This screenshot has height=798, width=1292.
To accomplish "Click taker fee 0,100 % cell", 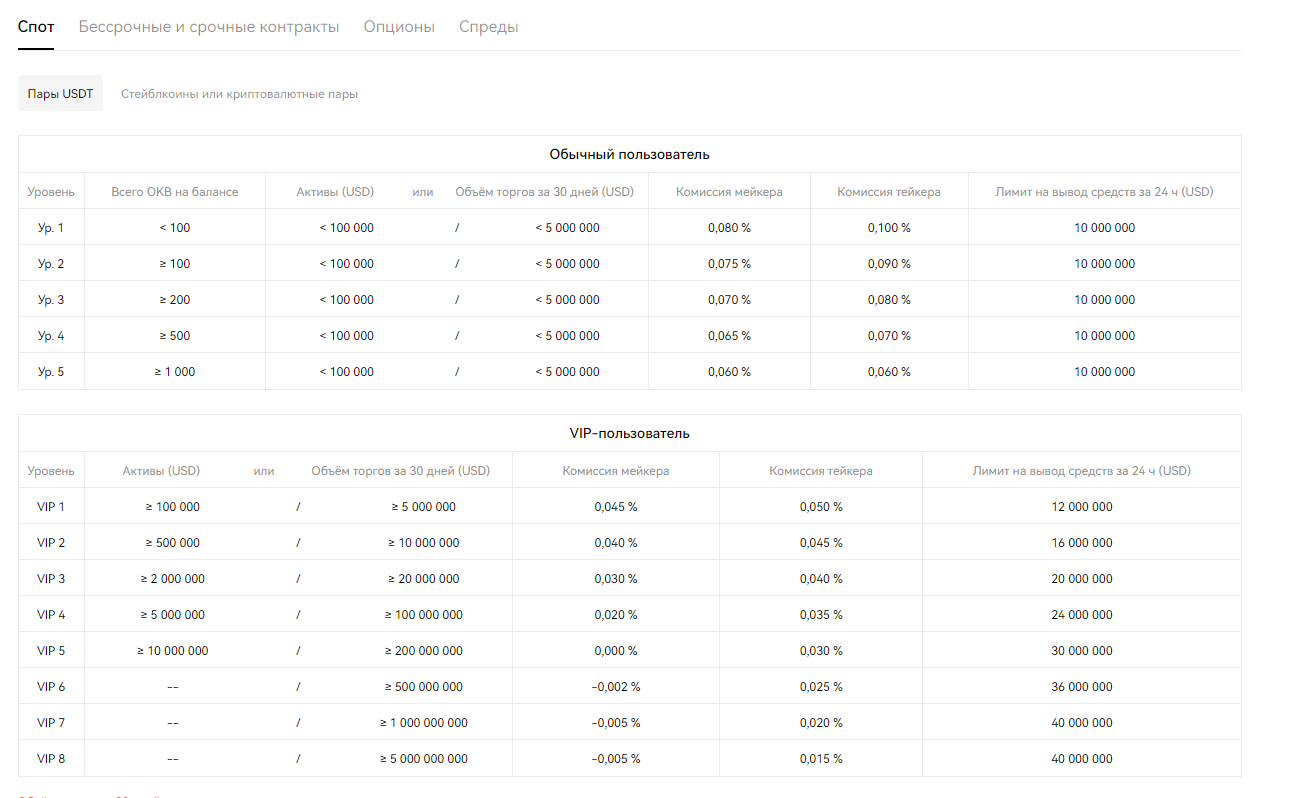I will coord(889,228).
